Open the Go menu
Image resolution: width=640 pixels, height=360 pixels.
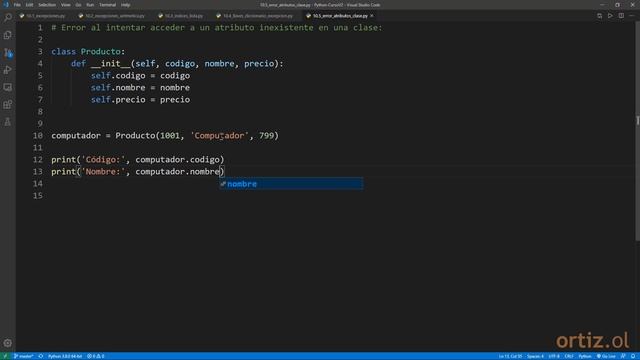[78, 5]
